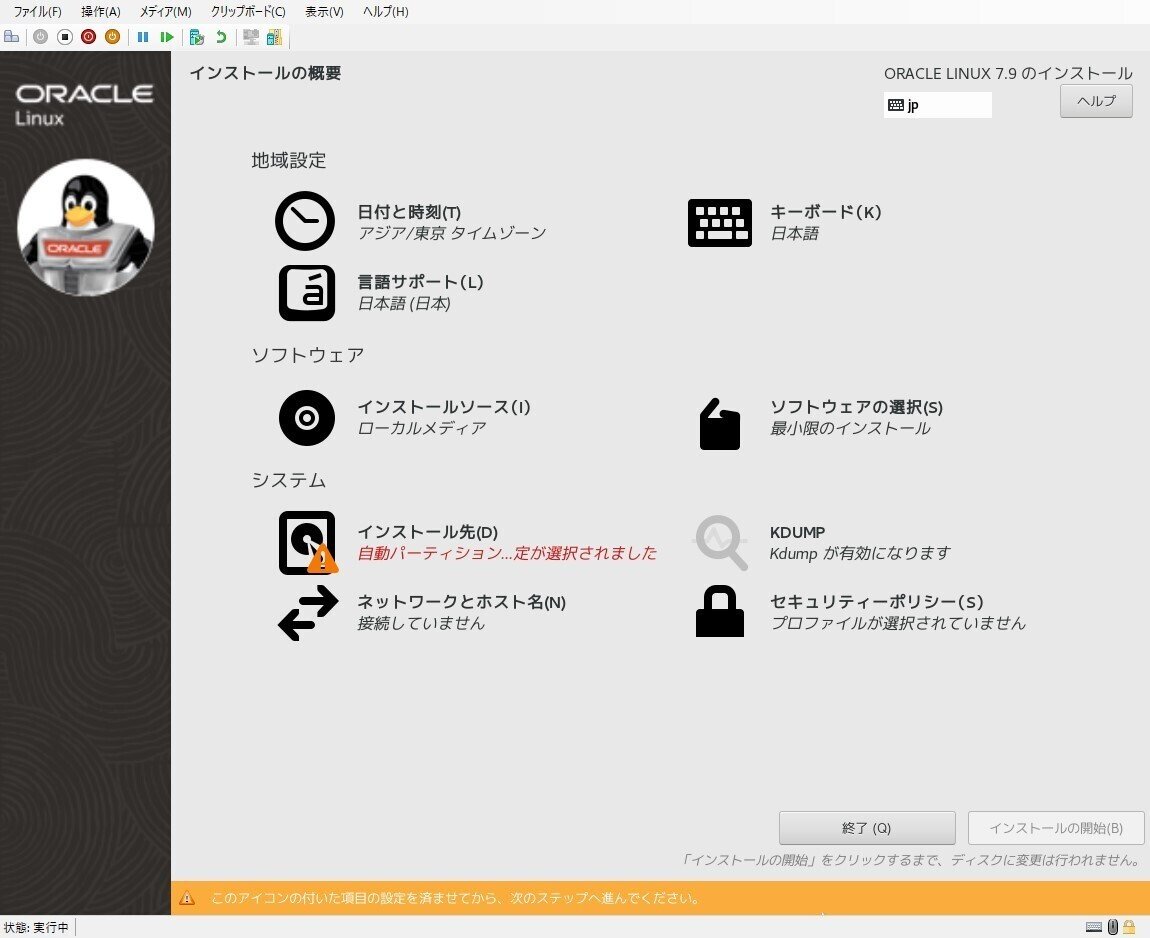Click the 言語サポート(L) label
1150x938 pixels.
[420, 282]
